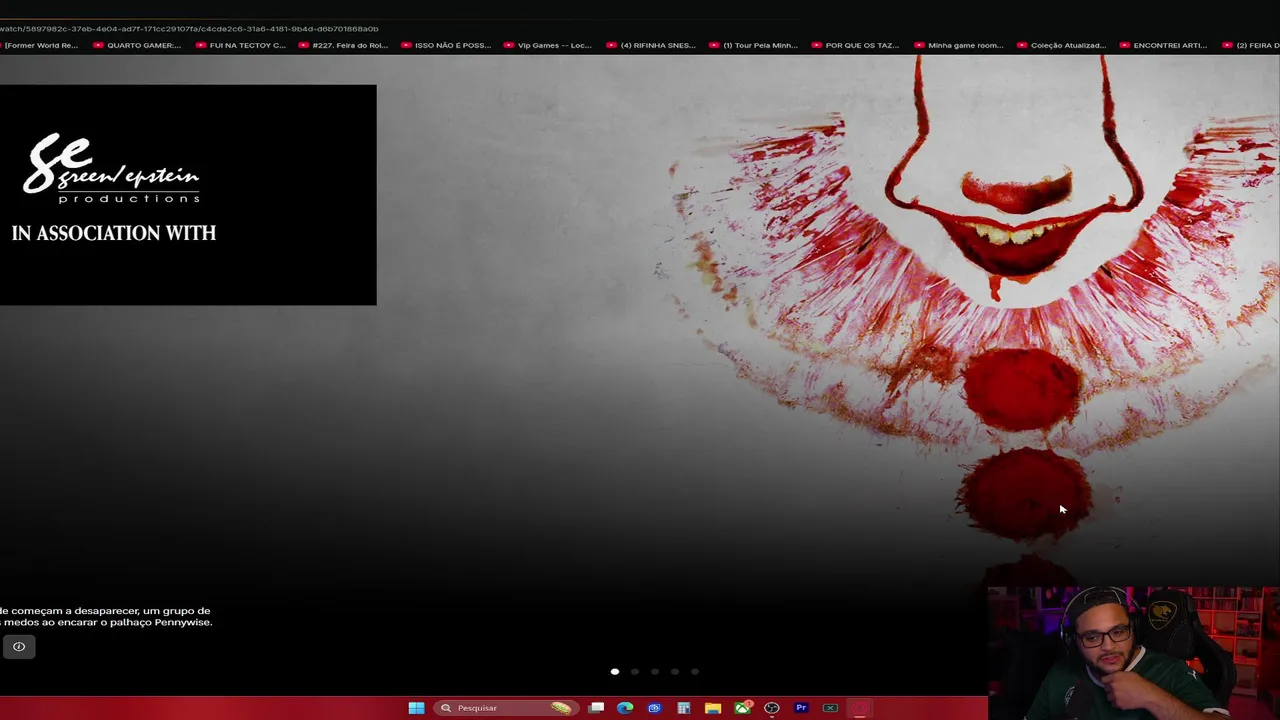
Task: Open the Xbox app with notification badge
Action: pos(742,708)
